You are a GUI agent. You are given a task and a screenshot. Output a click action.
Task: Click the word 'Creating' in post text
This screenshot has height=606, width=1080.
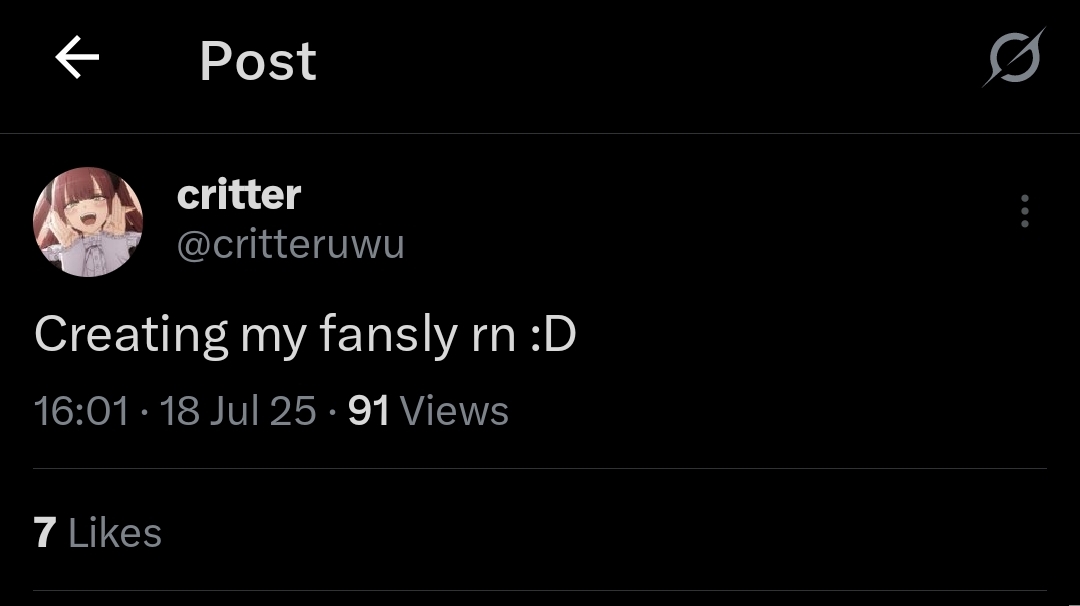tap(131, 335)
